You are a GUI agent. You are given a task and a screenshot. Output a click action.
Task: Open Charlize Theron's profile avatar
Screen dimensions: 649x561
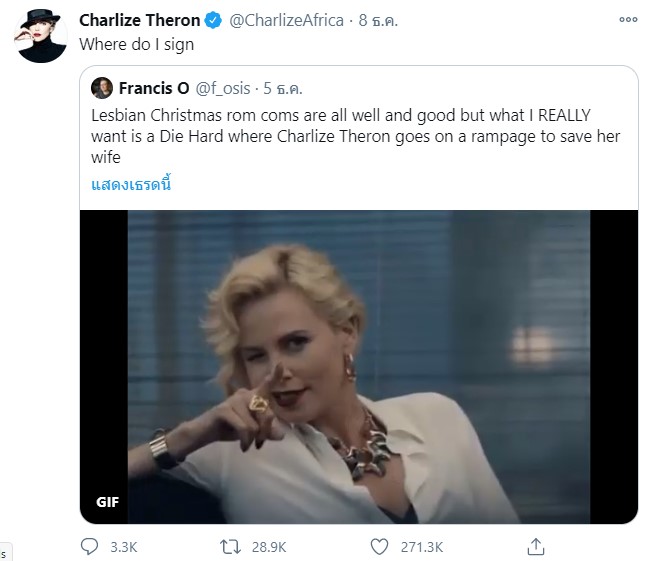[42, 38]
